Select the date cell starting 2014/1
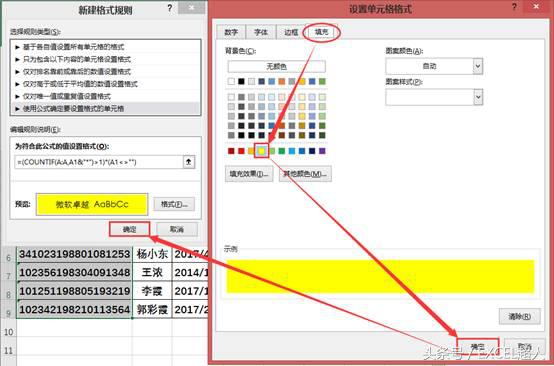Image resolution: width=554 pixels, height=366 pixels. coord(190,272)
